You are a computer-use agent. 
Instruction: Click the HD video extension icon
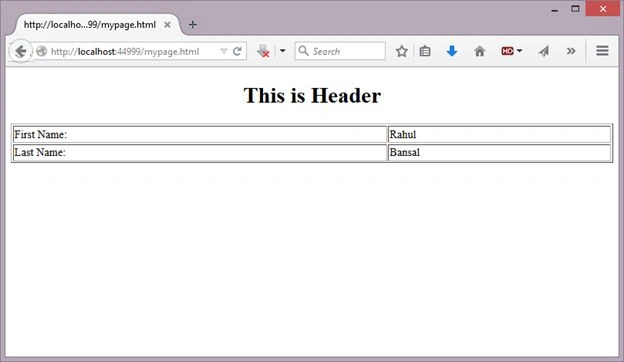(507, 51)
